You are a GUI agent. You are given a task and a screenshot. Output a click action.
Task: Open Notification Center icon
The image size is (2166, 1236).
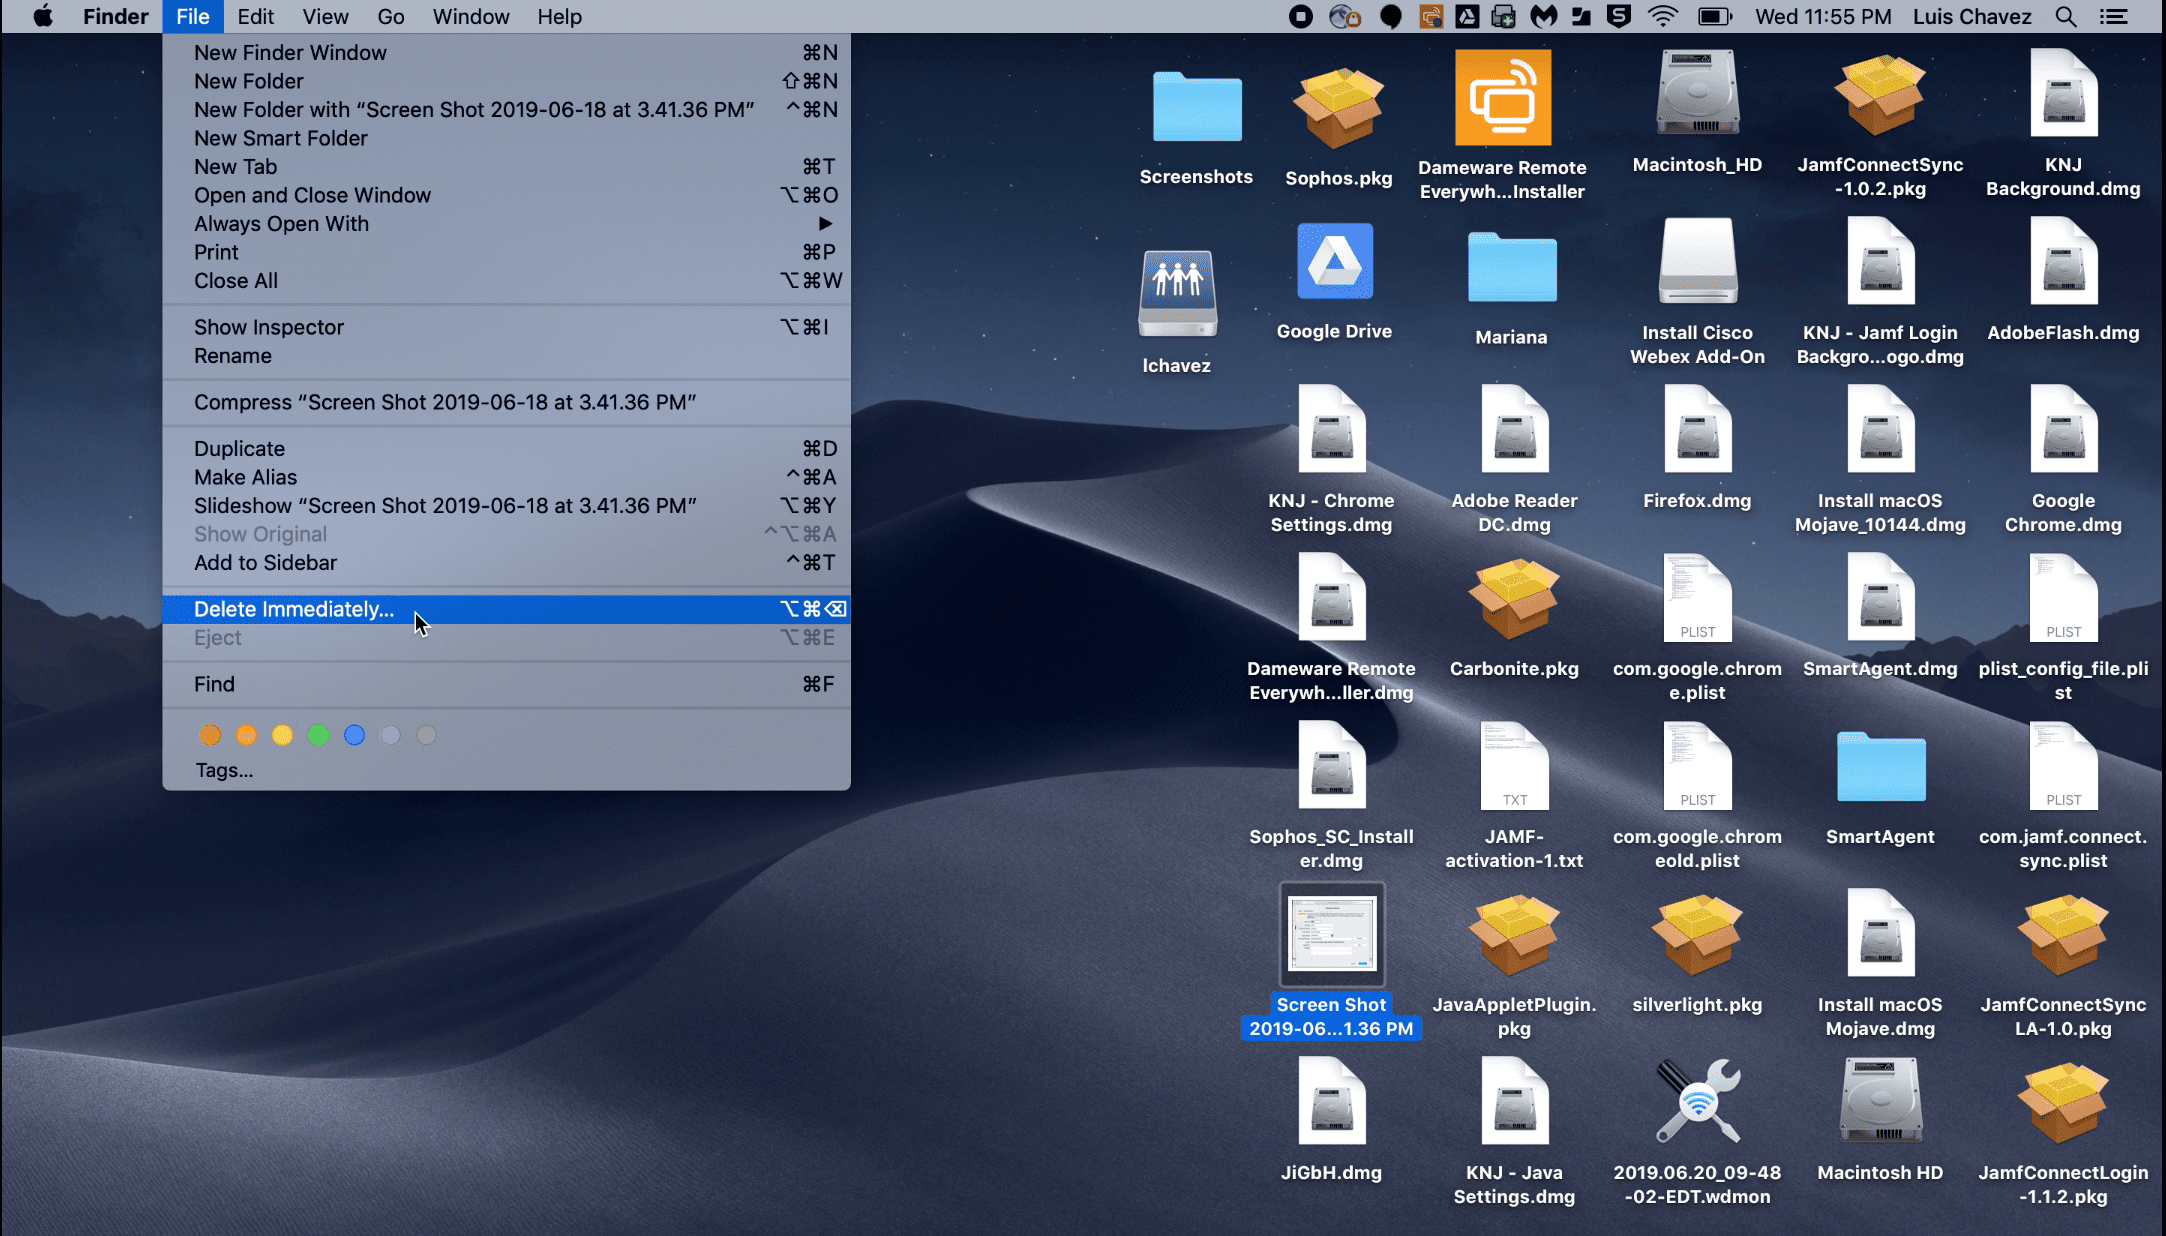coord(2113,17)
